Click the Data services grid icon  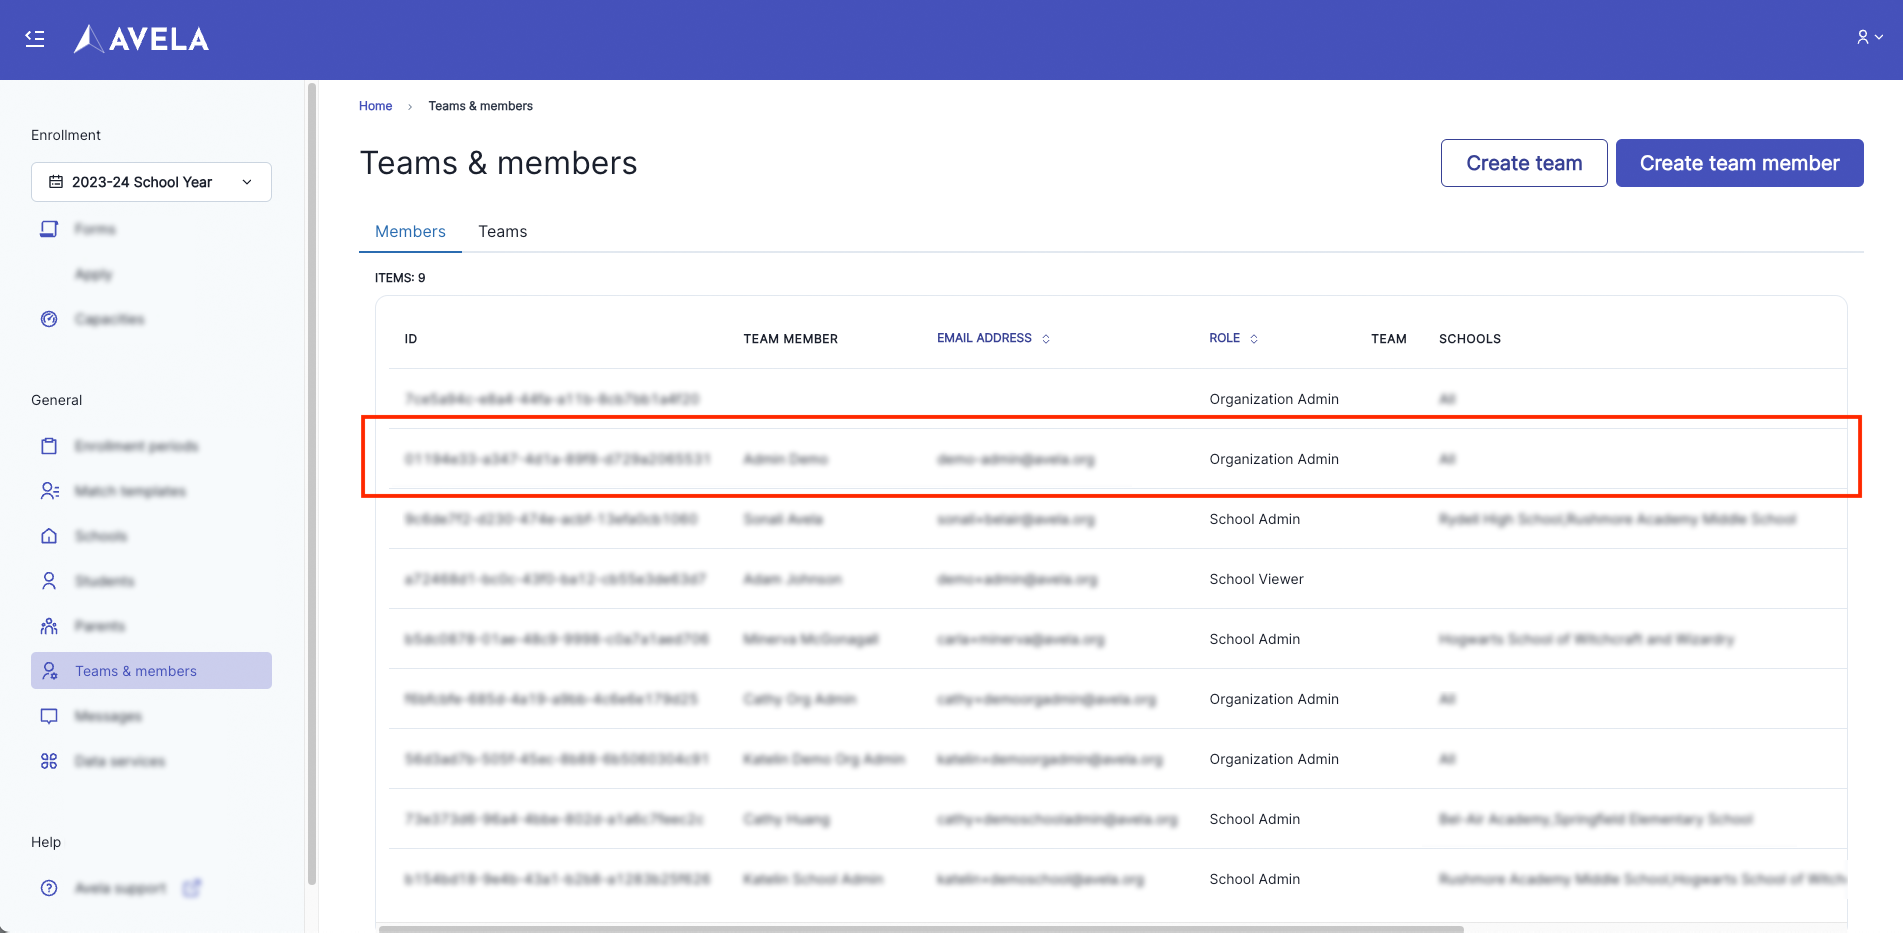(49, 761)
